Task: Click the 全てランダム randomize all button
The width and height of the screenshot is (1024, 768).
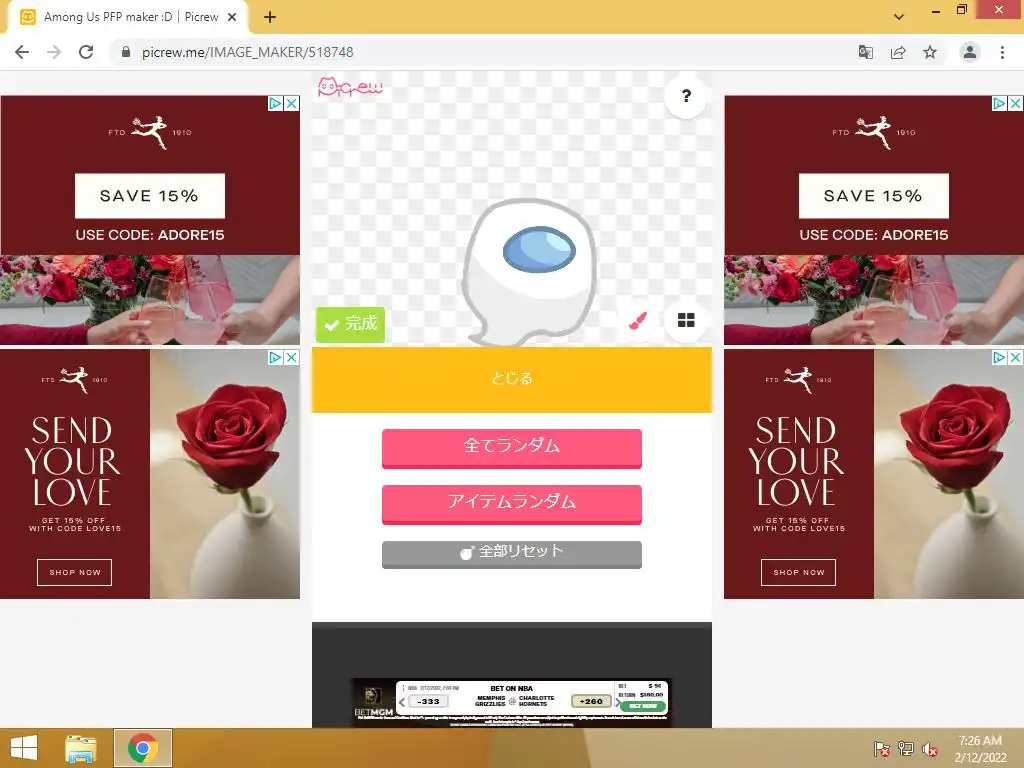Action: (512, 447)
